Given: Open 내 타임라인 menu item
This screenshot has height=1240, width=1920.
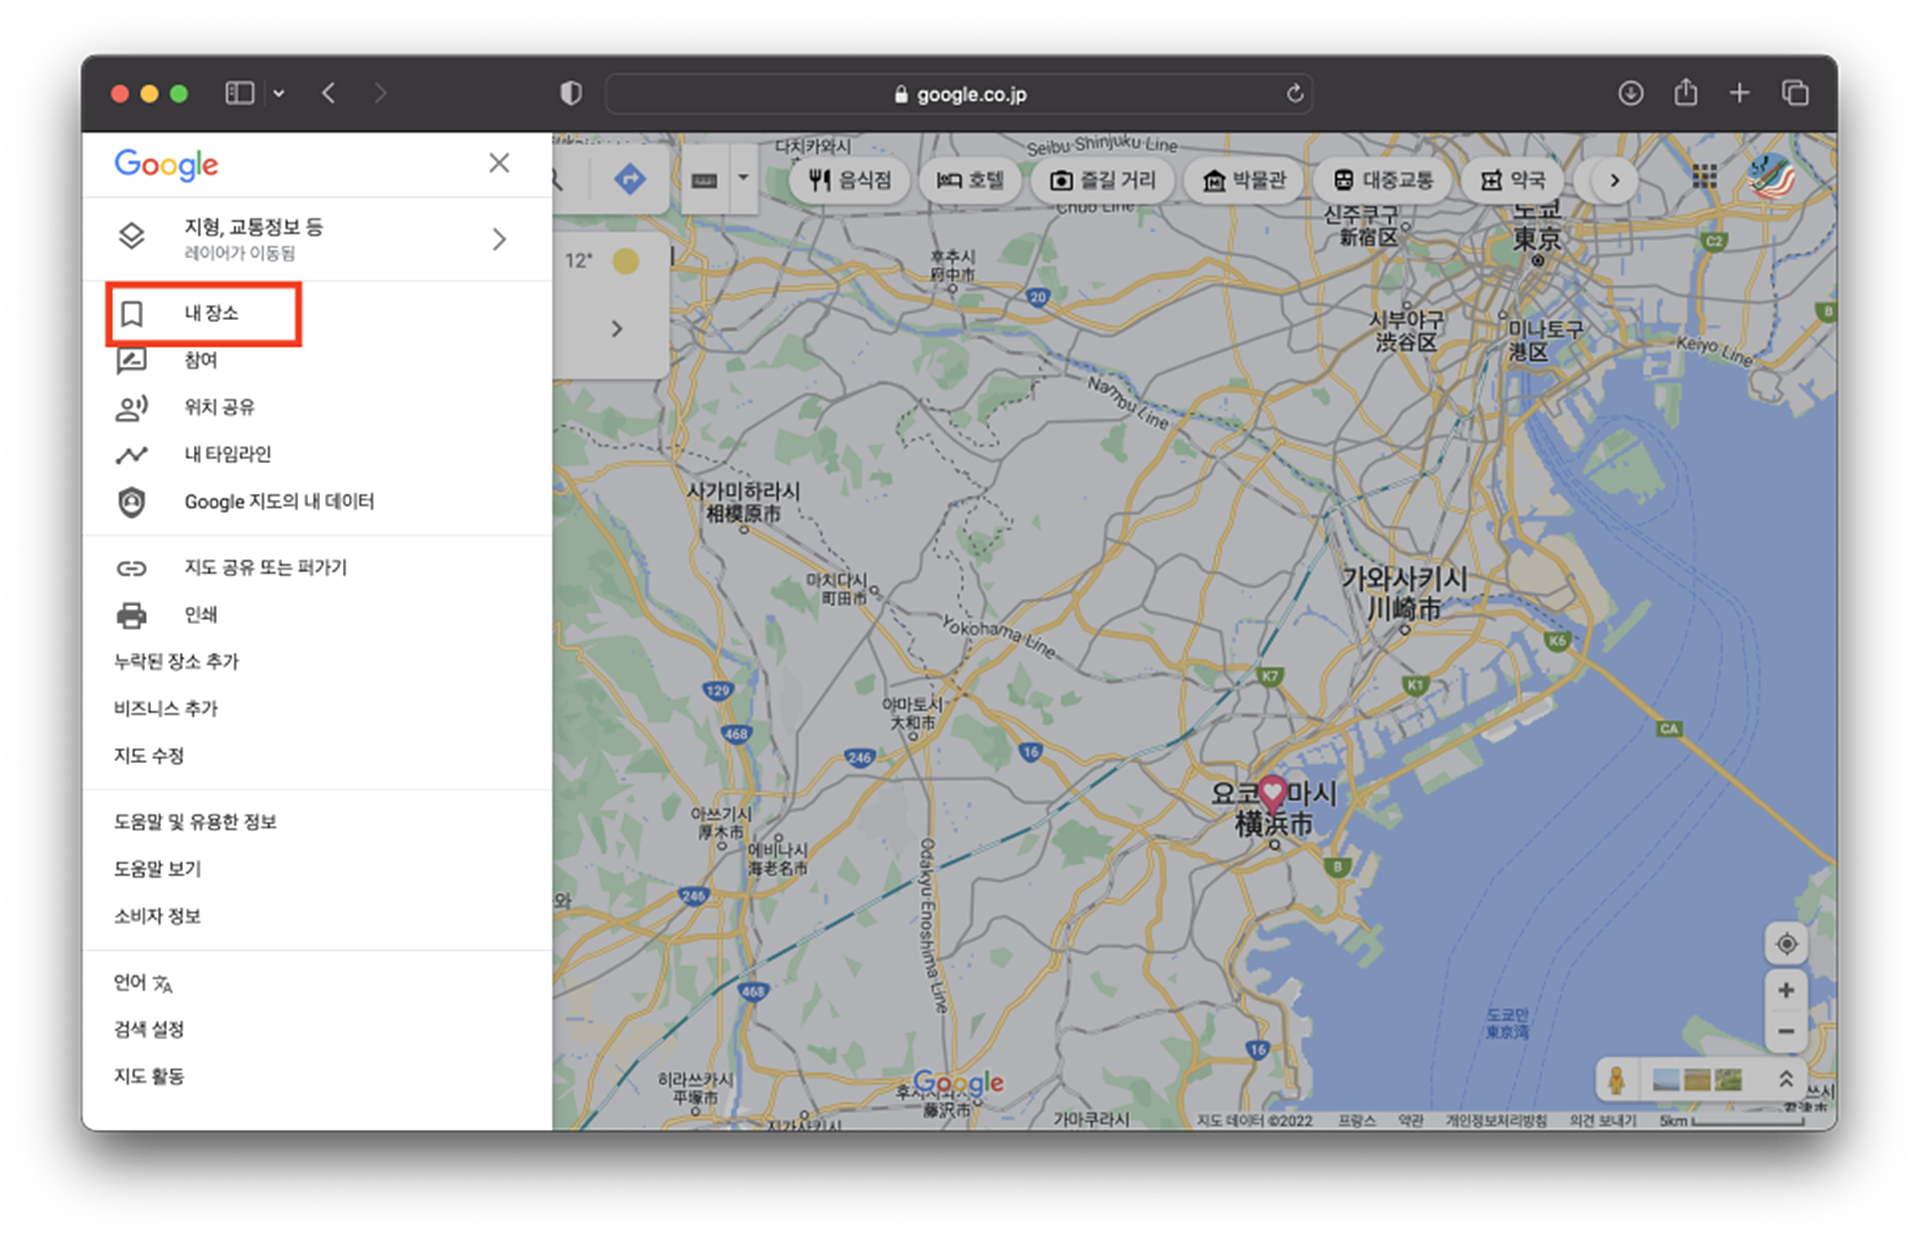Looking at the screenshot, I should point(228,454).
